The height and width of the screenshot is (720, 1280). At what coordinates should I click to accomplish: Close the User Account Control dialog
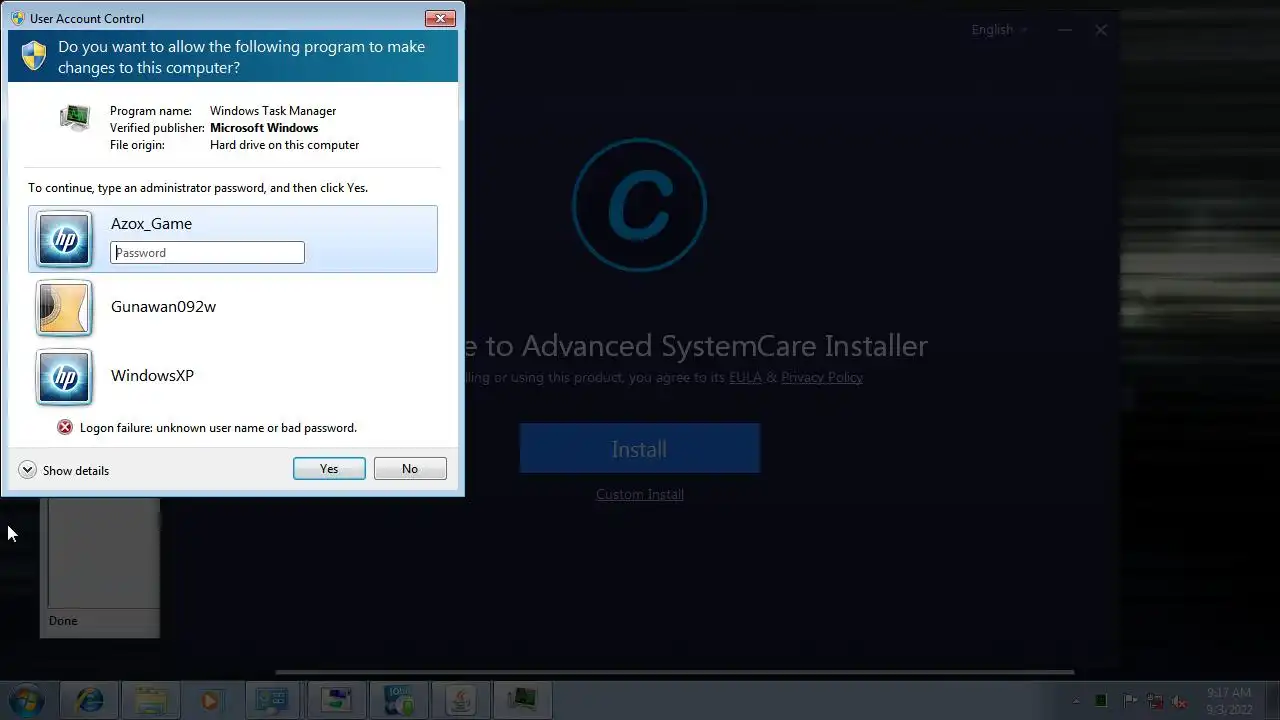click(441, 18)
